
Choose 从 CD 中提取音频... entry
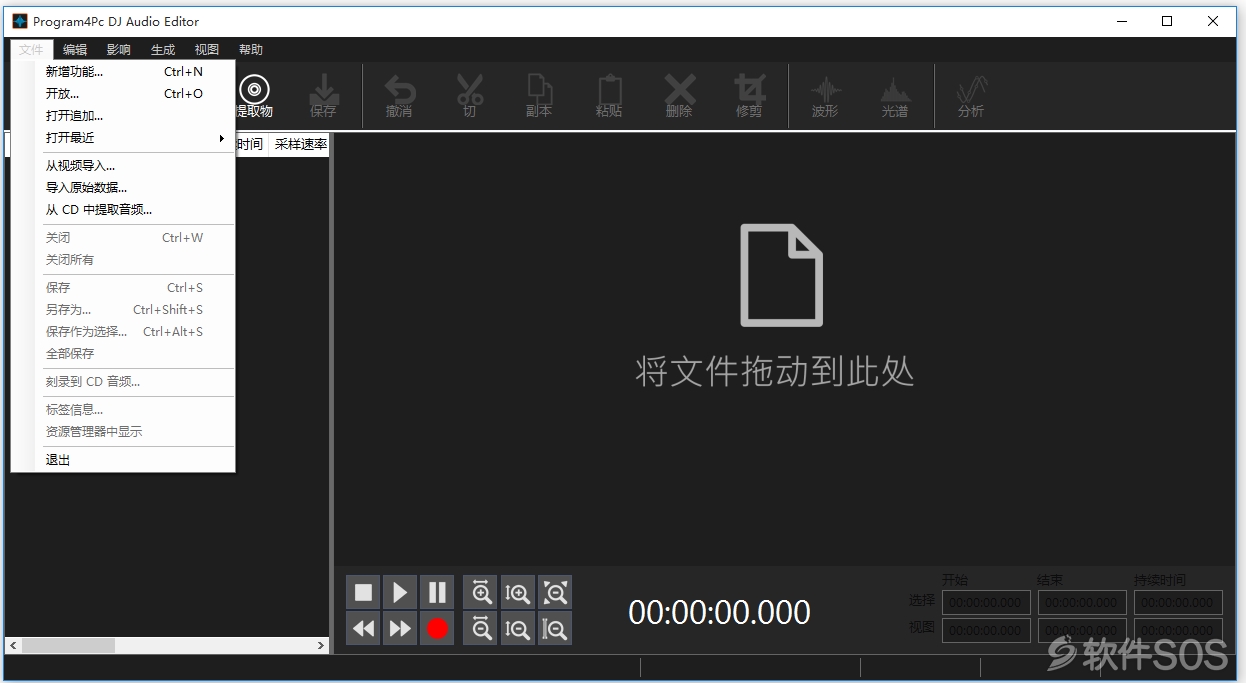pos(123,210)
